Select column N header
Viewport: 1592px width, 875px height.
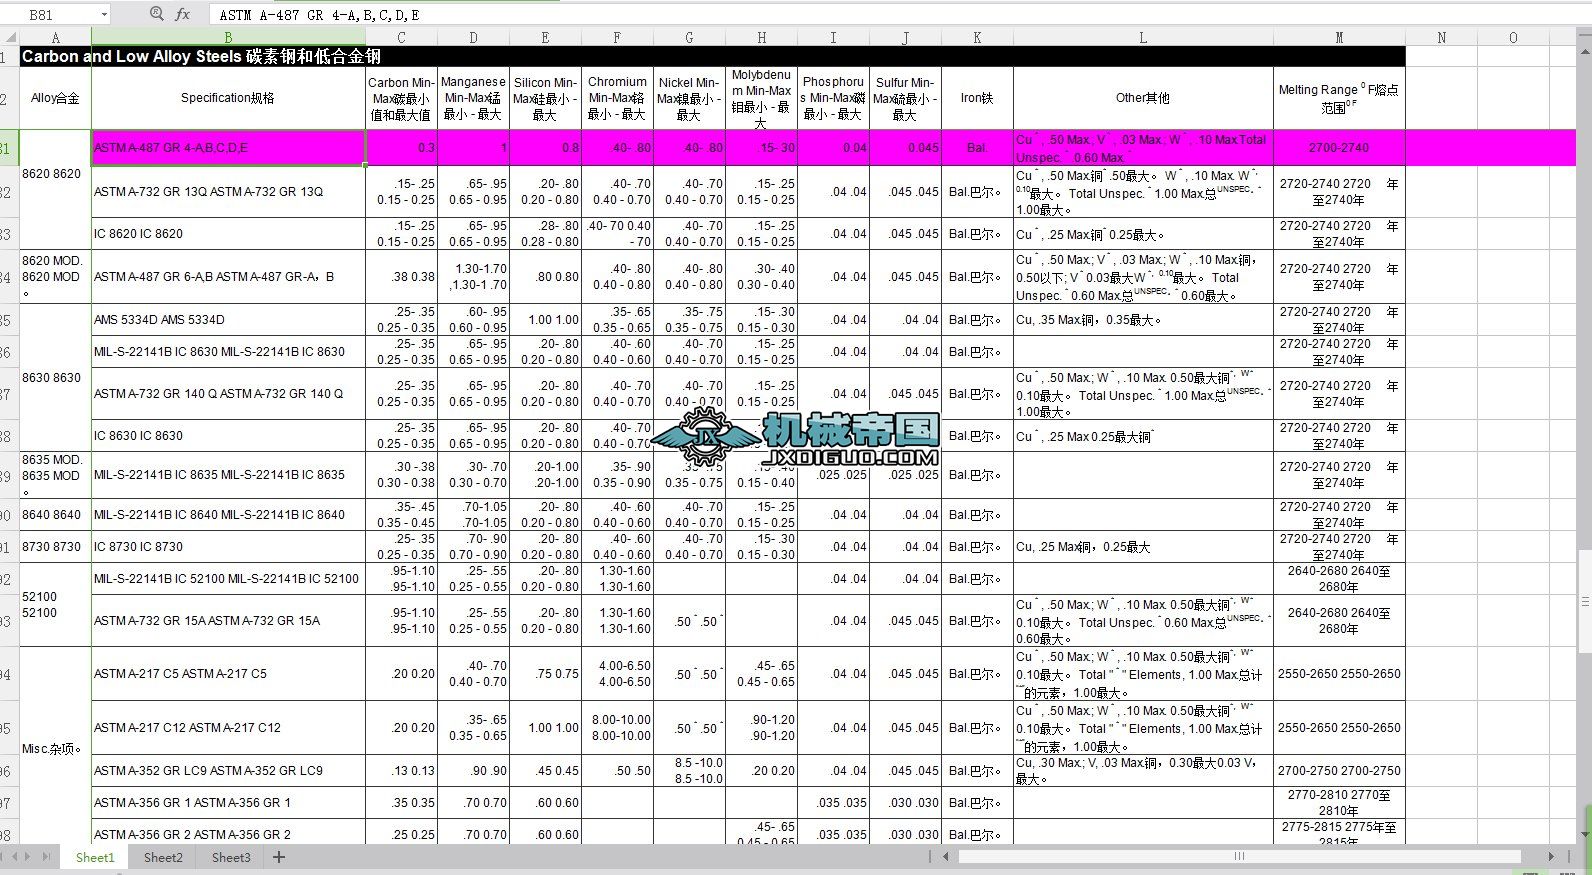(1441, 38)
